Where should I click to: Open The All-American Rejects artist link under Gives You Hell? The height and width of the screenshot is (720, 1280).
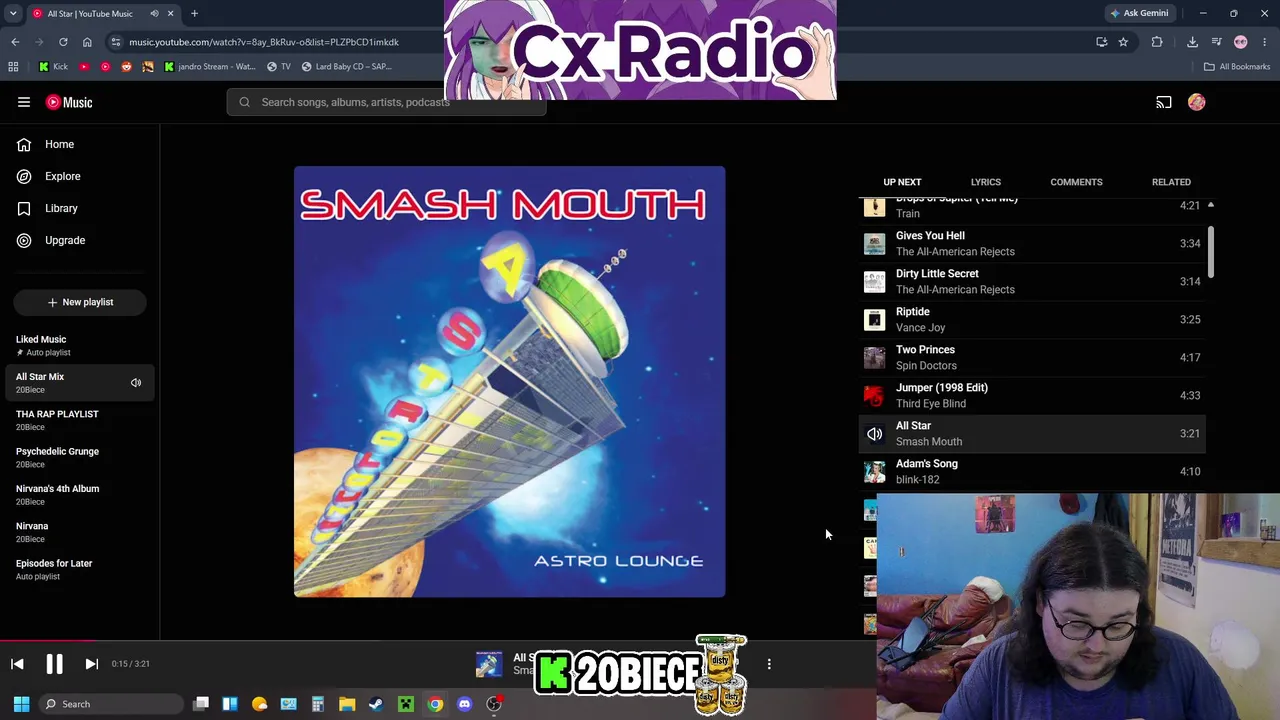pos(955,252)
